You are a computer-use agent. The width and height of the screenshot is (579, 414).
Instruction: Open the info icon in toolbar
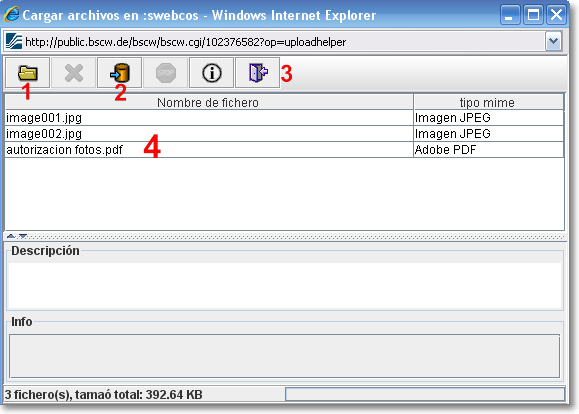coord(212,73)
